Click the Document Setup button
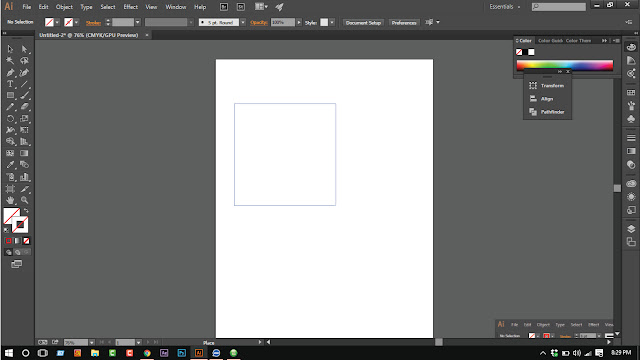Screen dimensions: 640x360 pos(363,23)
